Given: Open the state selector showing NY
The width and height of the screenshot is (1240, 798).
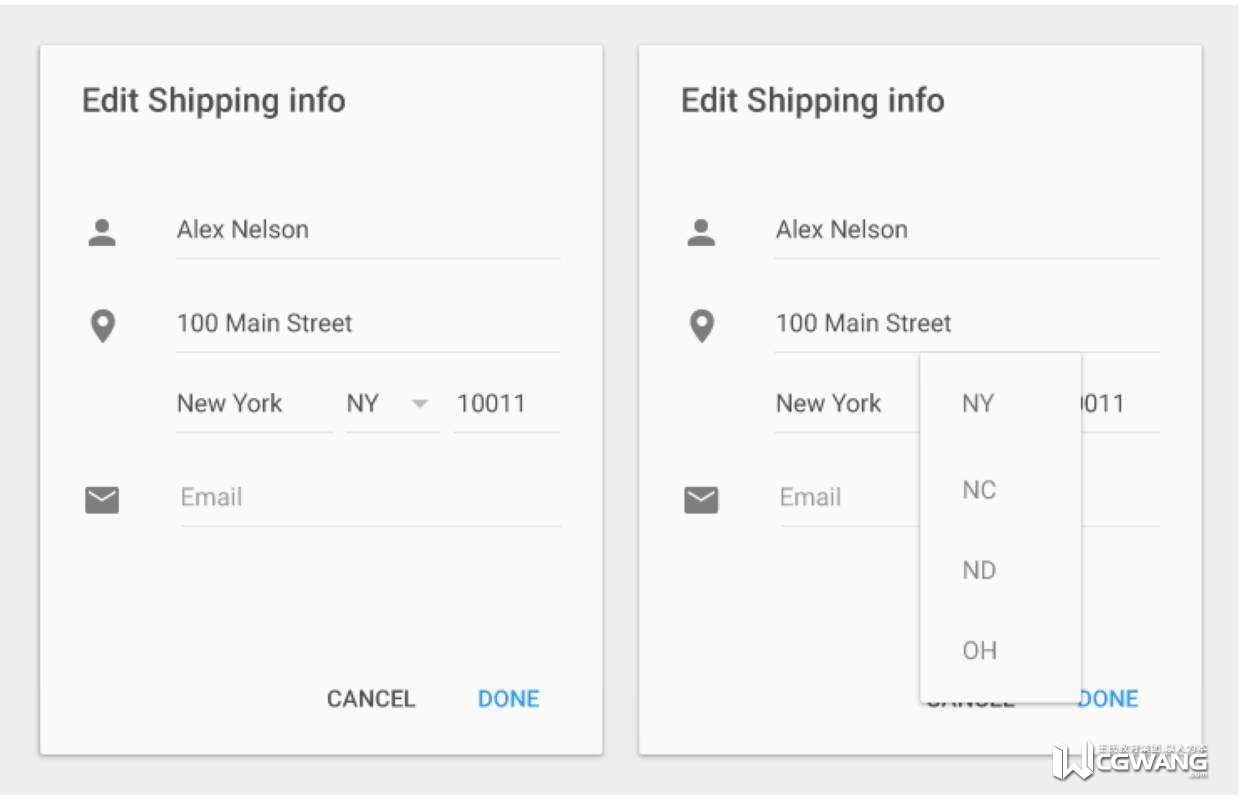Looking at the screenshot, I should (x=364, y=404).
